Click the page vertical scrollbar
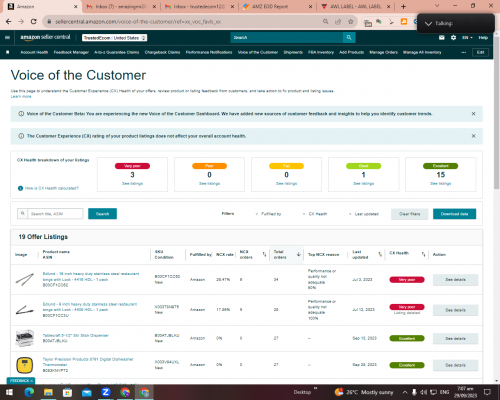 point(496,113)
